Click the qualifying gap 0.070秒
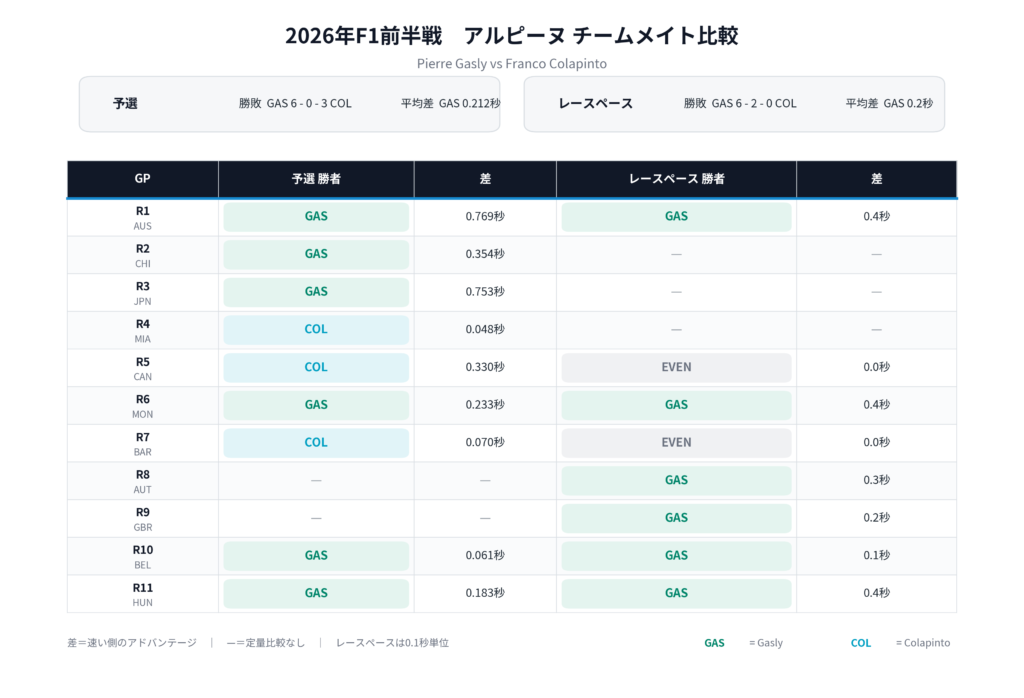Screen dimensions: 1024x698 (x=485, y=443)
